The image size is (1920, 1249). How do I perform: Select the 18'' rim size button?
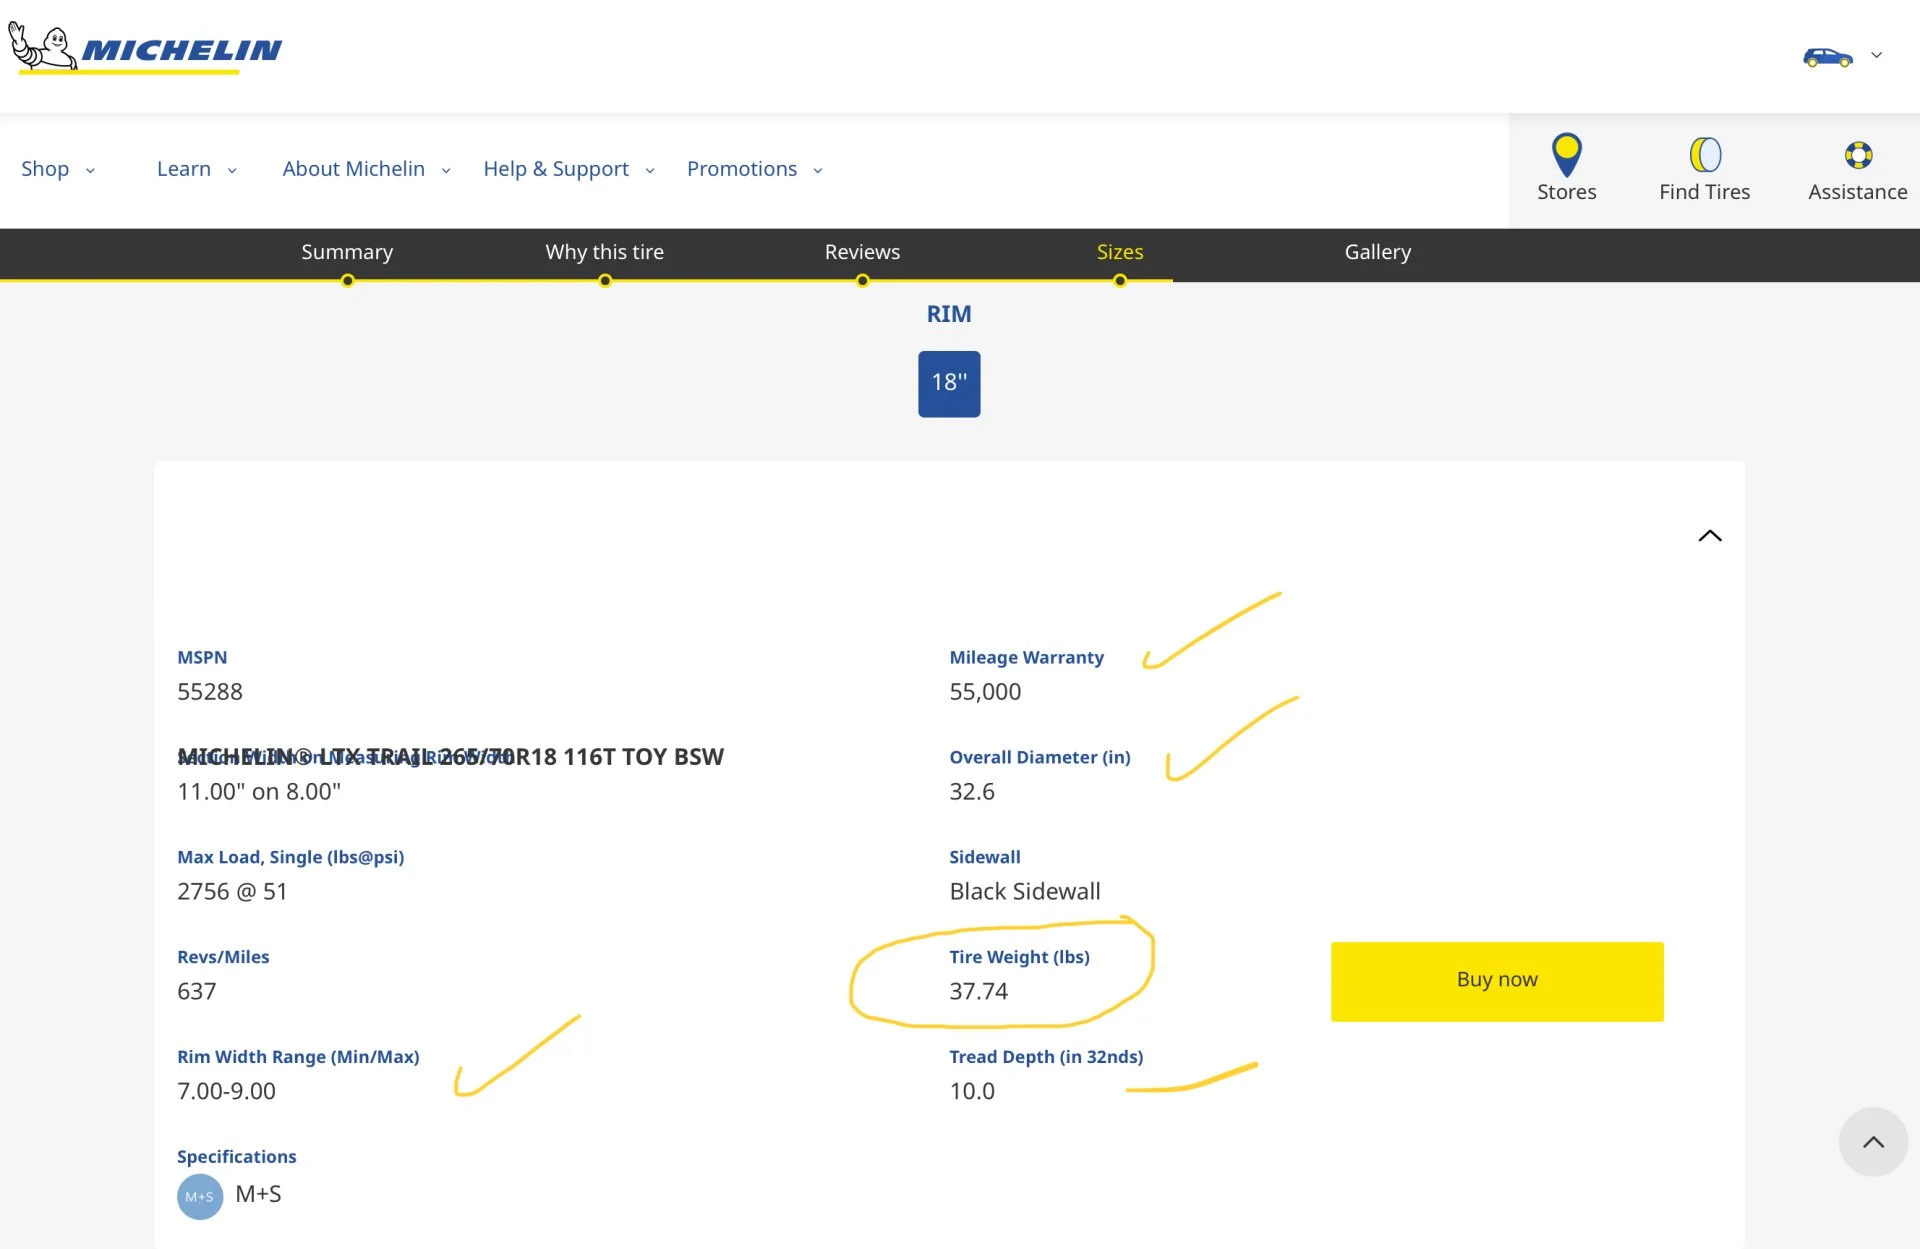[x=949, y=383]
